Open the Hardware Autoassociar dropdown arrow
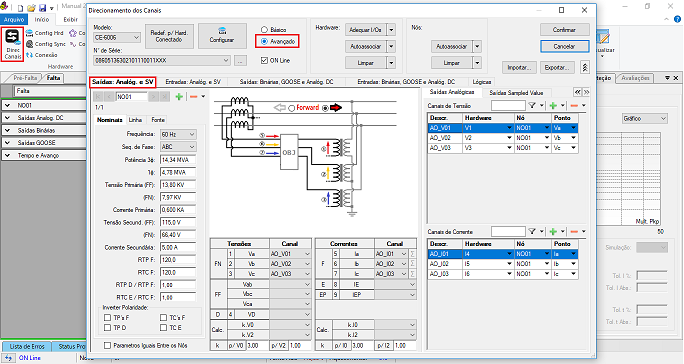Viewport: 684px width, 364px height. pyautogui.click(x=391, y=46)
